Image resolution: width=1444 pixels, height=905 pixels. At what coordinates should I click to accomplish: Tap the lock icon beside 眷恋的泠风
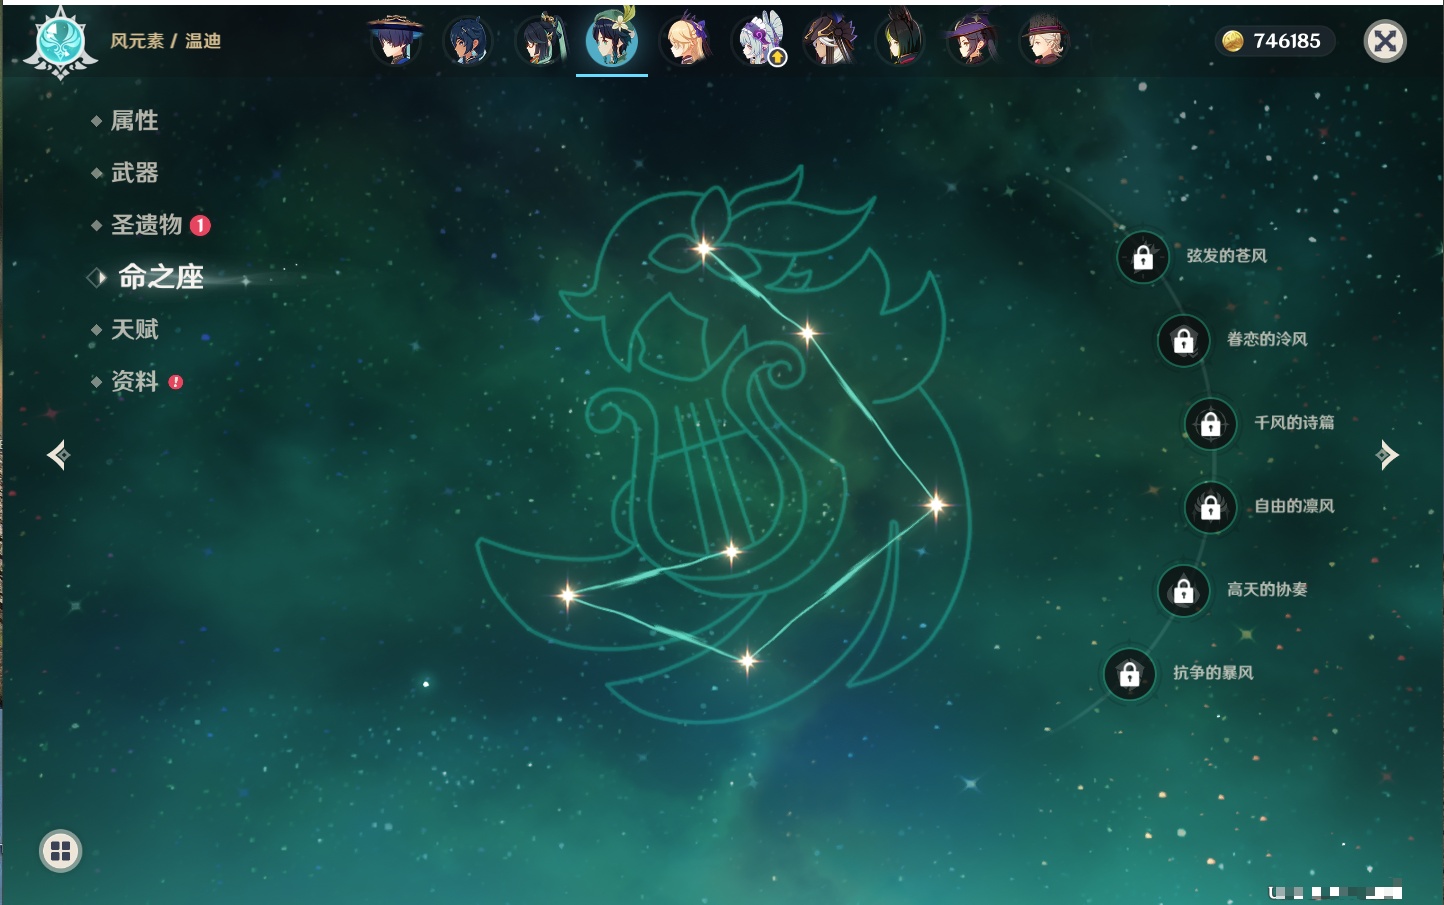[1184, 341]
